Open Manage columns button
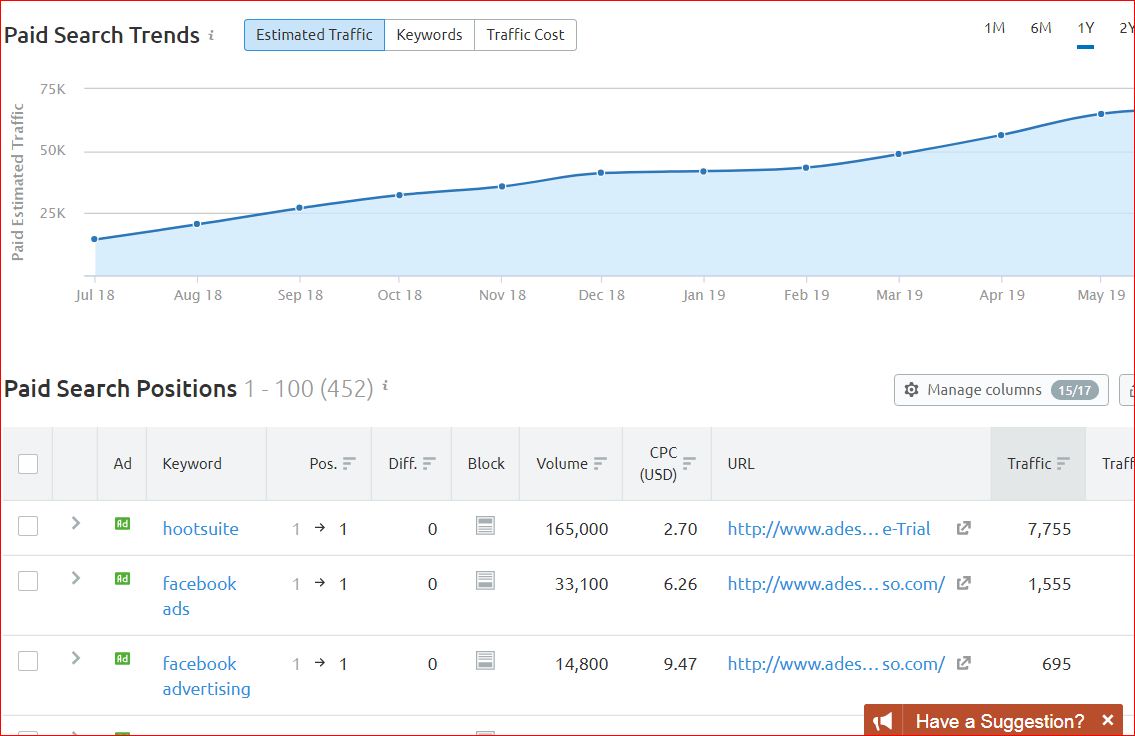 [x=1001, y=390]
